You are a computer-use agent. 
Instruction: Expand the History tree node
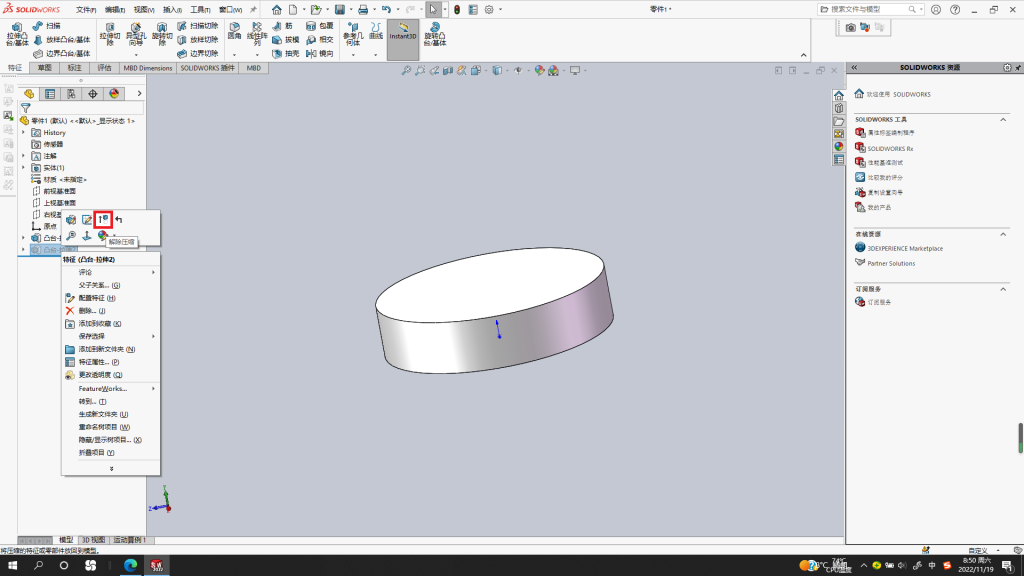click(x=24, y=133)
